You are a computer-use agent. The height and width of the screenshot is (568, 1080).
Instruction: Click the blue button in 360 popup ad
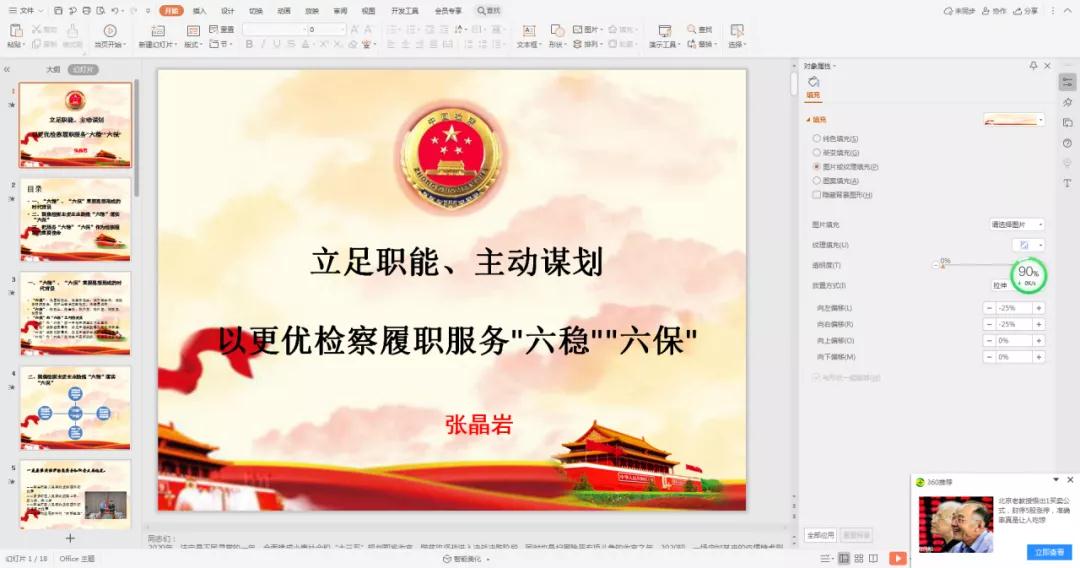tap(1050, 552)
